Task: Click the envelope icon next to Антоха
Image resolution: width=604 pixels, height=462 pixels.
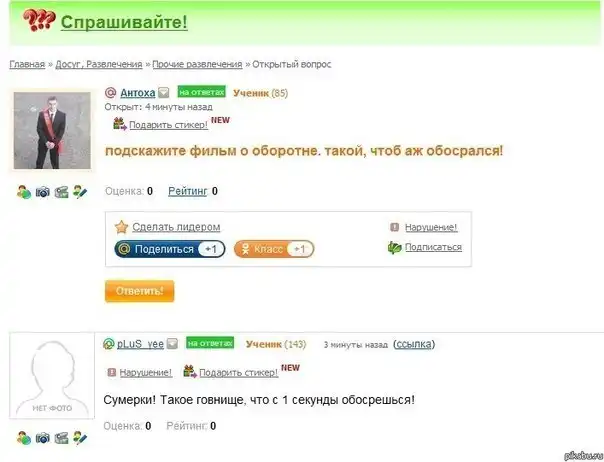Action: tap(164, 93)
